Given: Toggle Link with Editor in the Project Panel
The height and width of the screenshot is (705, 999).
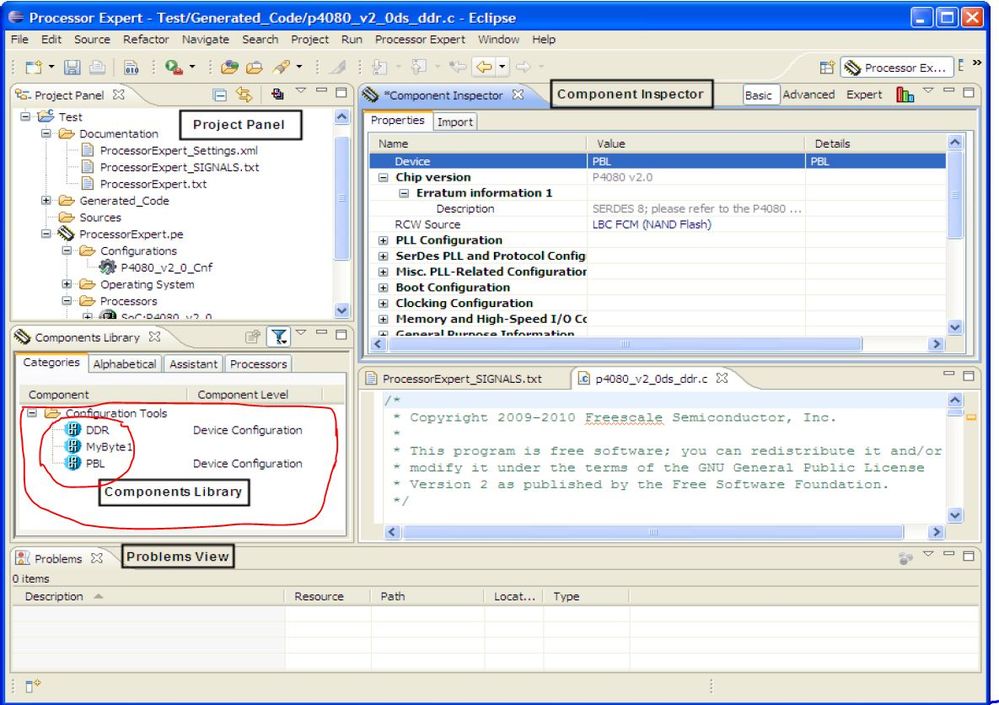Looking at the screenshot, I should 244,95.
